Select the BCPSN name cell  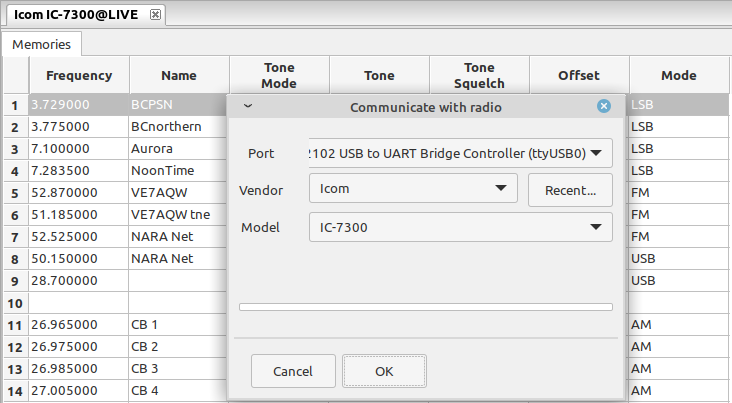pyautogui.click(x=178, y=105)
